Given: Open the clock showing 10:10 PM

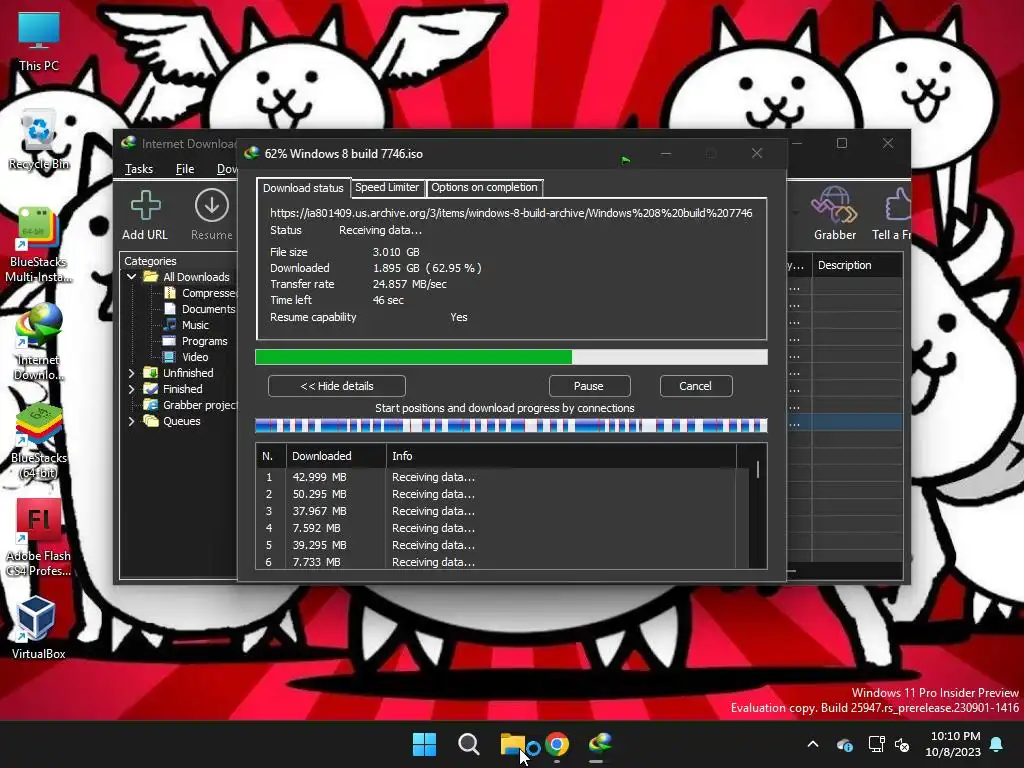Looking at the screenshot, I should point(953,744).
